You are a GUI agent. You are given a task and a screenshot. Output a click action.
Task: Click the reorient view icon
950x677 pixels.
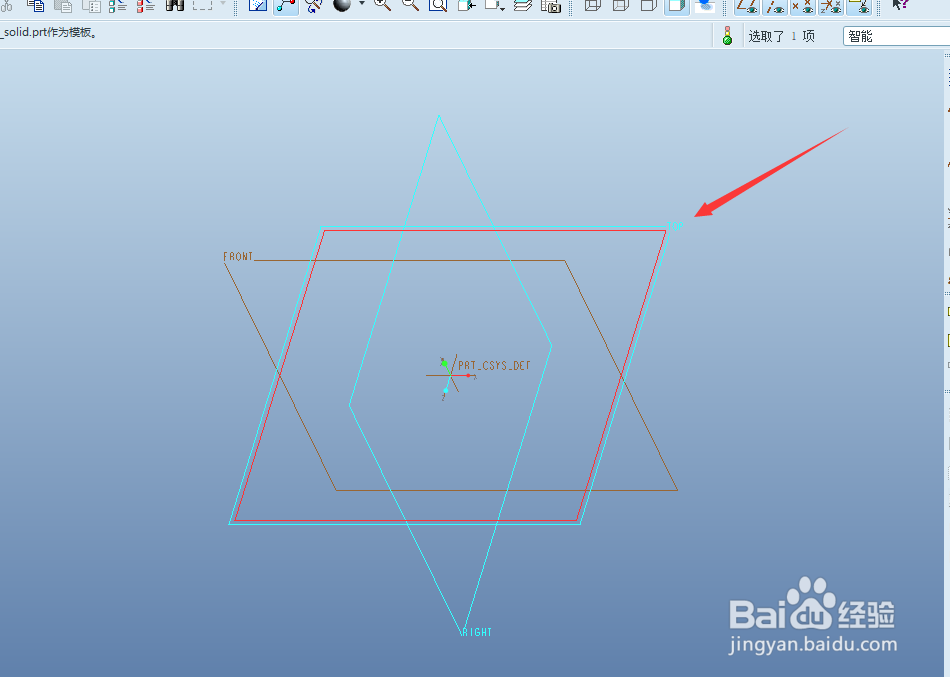[467, 5]
